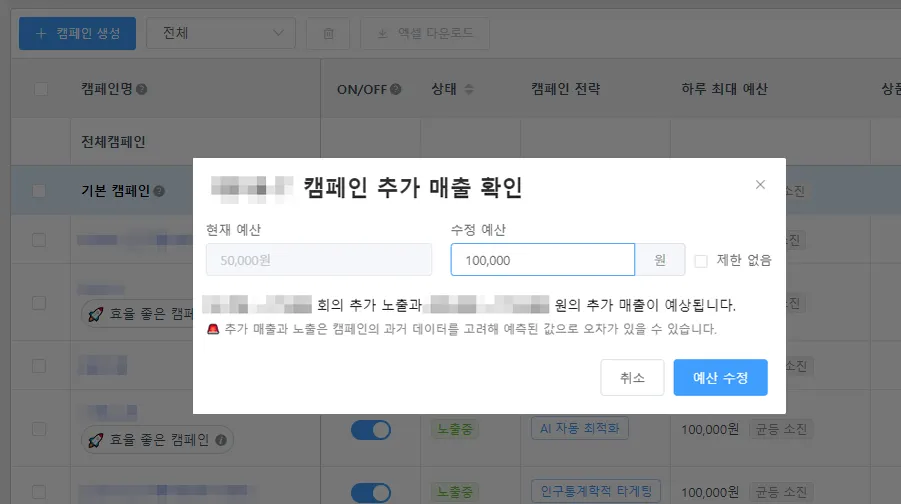Check checkbox of AI 자동 최적화 row
The image size is (901, 504).
pyautogui.click(x=39, y=429)
